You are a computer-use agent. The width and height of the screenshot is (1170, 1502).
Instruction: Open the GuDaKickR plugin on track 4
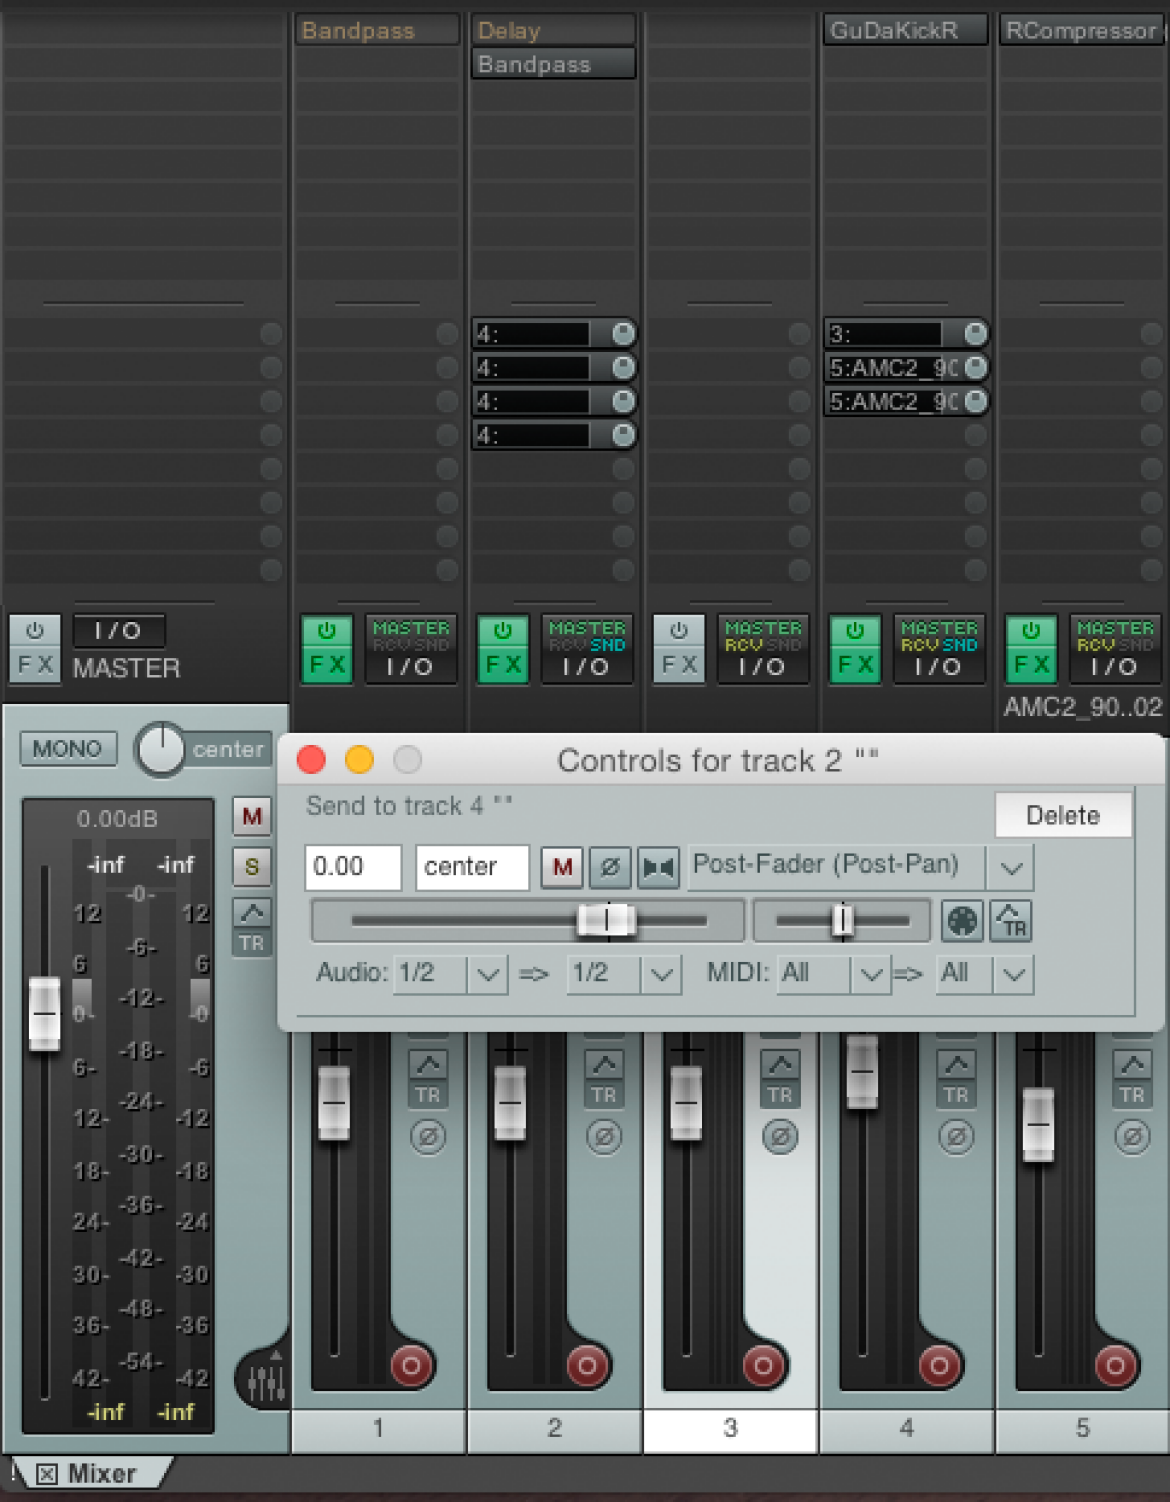point(904,30)
